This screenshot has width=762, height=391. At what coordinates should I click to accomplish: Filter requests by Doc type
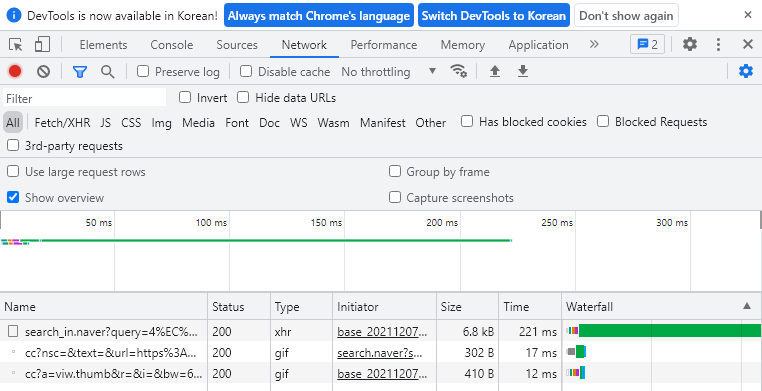point(269,122)
